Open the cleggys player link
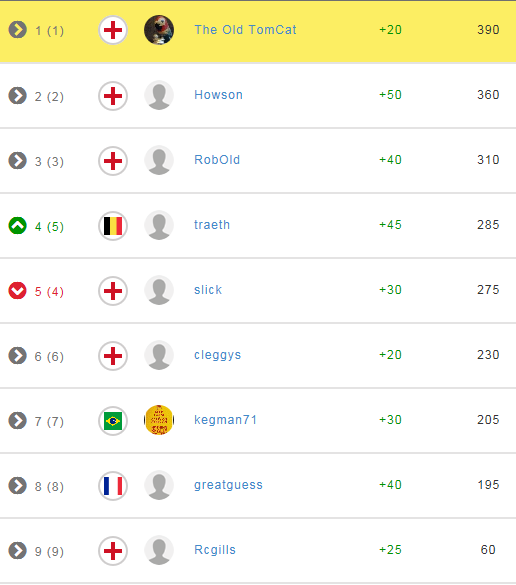516x585 pixels. point(218,355)
